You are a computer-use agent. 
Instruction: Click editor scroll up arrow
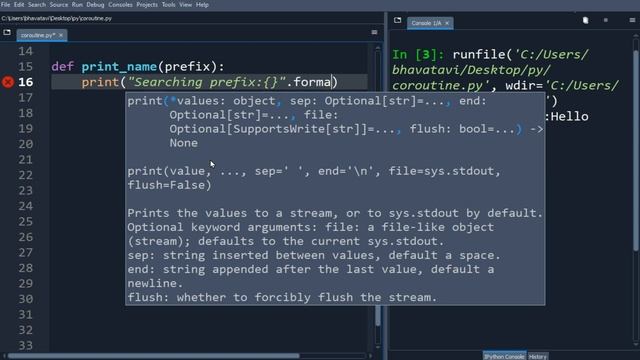point(378,48)
